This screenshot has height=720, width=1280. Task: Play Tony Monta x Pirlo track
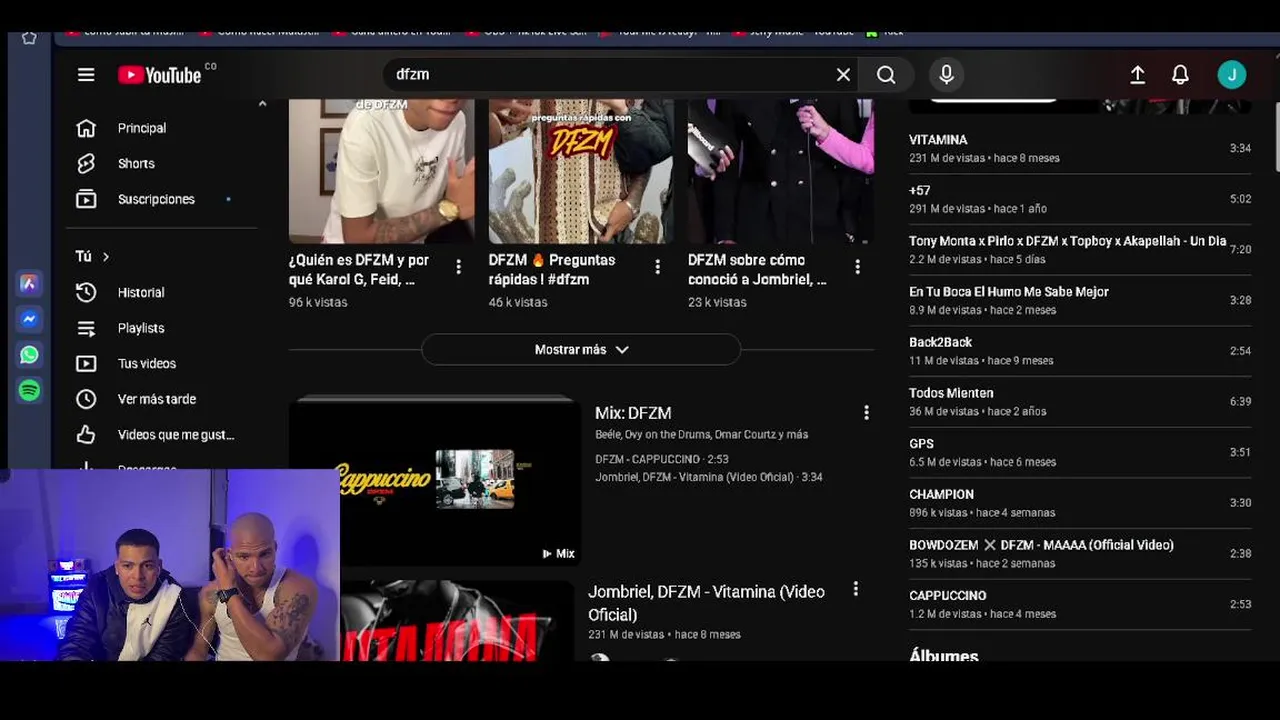click(1080, 250)
